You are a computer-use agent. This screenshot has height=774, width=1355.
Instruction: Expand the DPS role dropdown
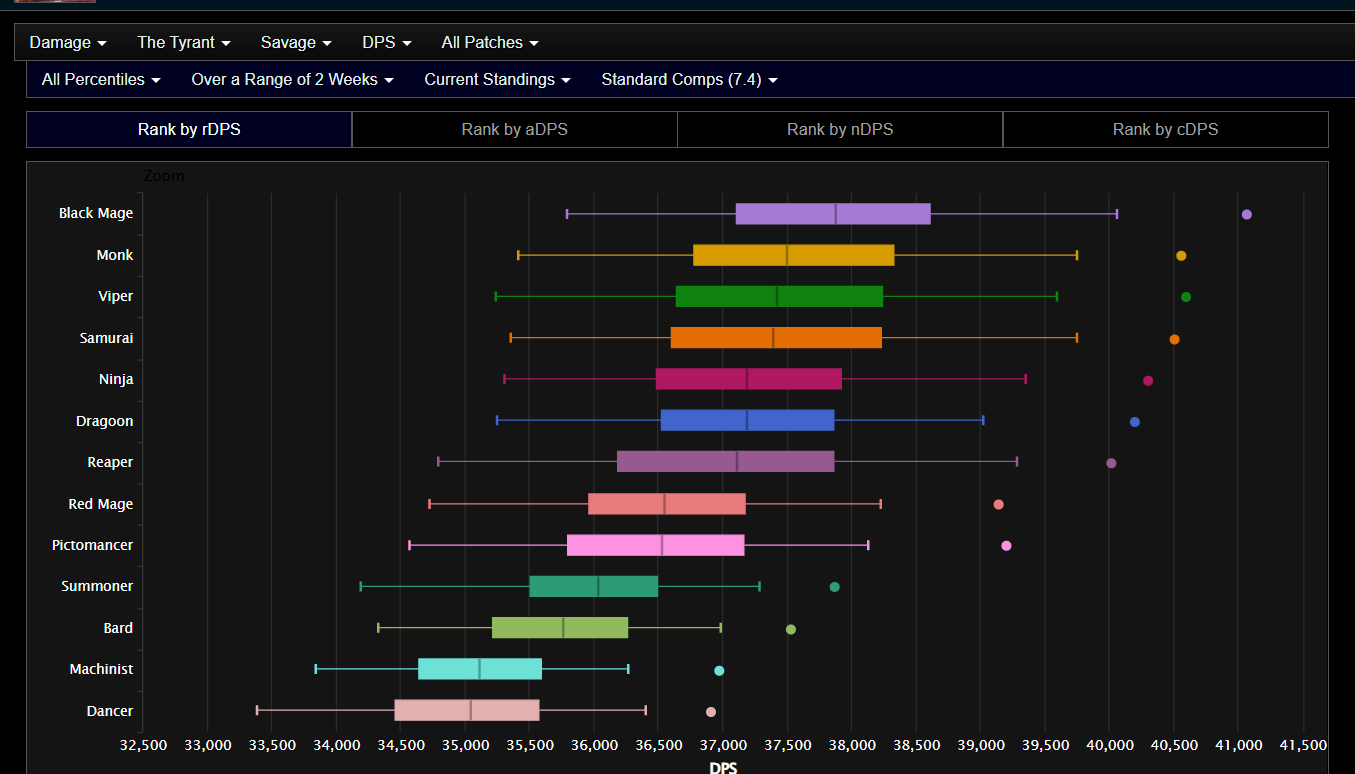[387, 42]
